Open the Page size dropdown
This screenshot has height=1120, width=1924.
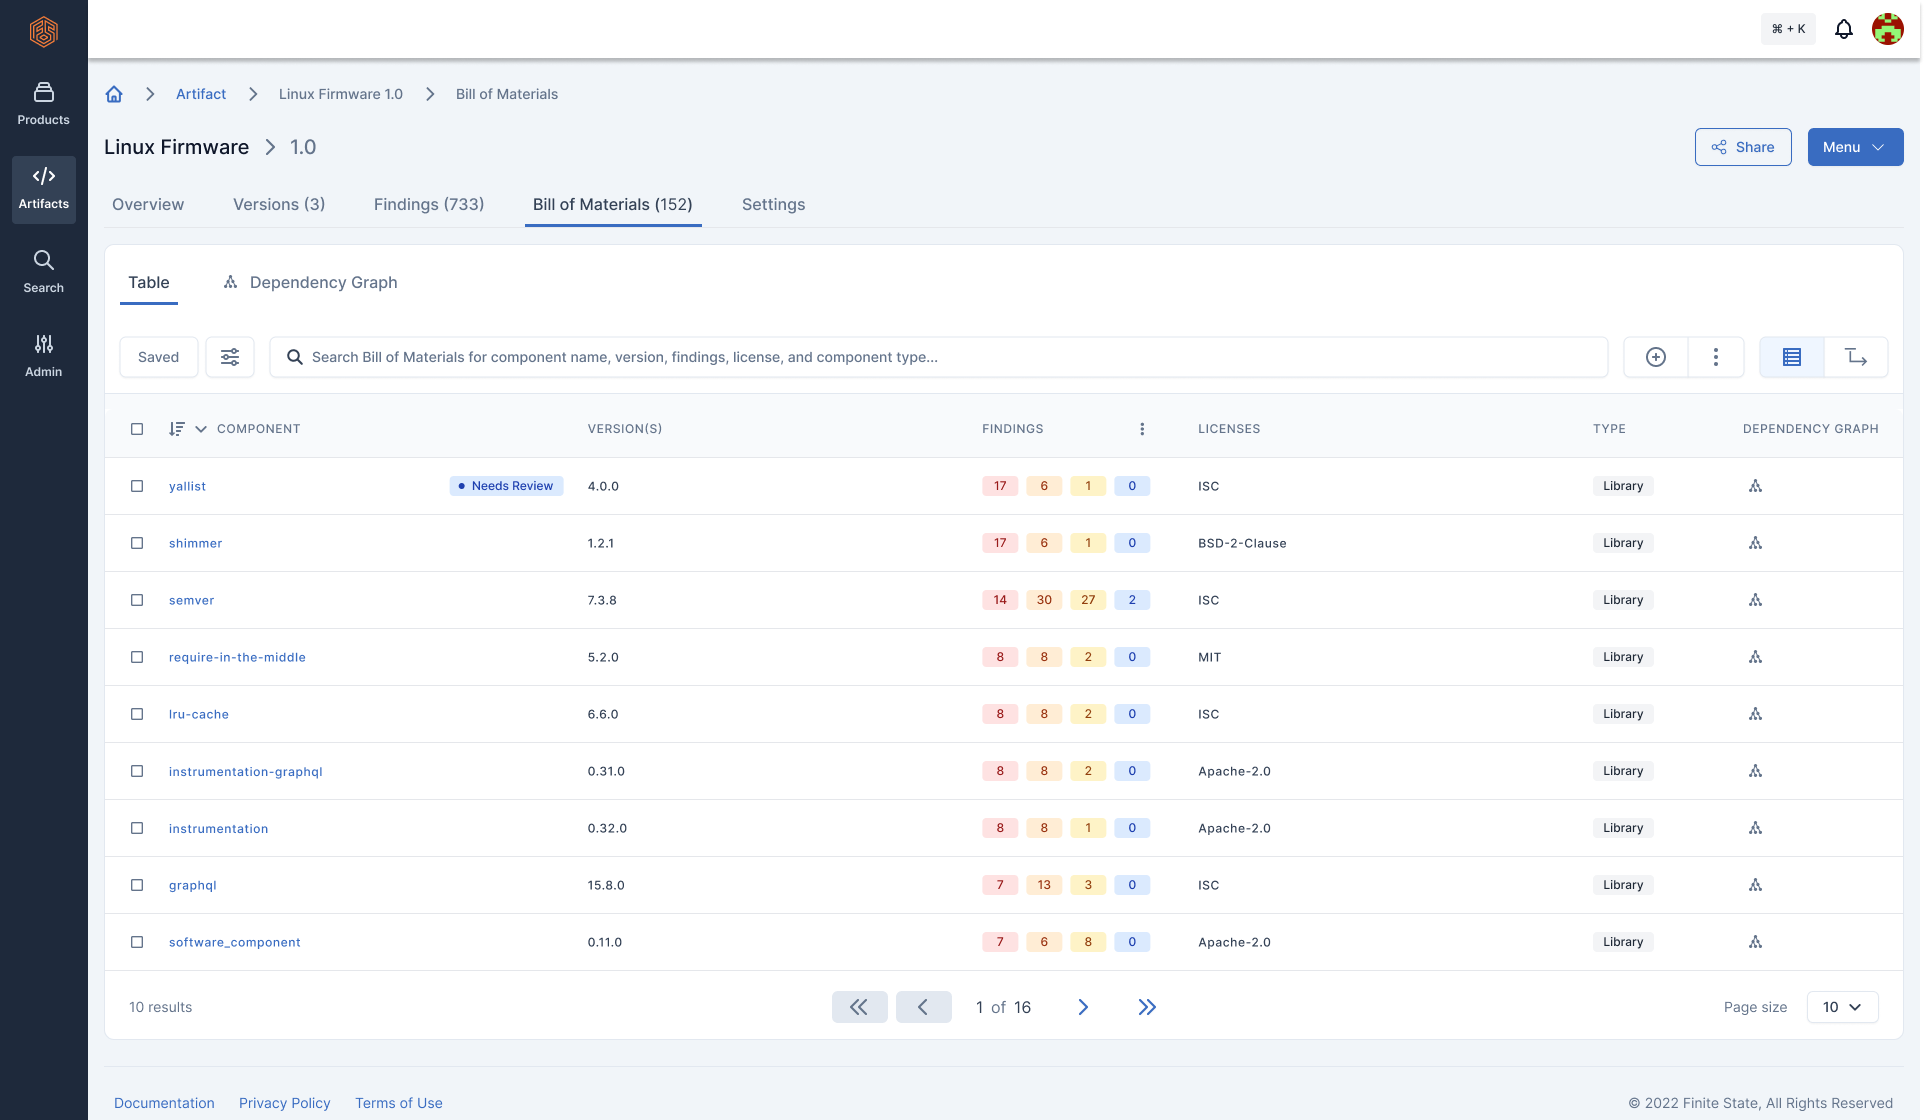[x=1842, y=1007]
